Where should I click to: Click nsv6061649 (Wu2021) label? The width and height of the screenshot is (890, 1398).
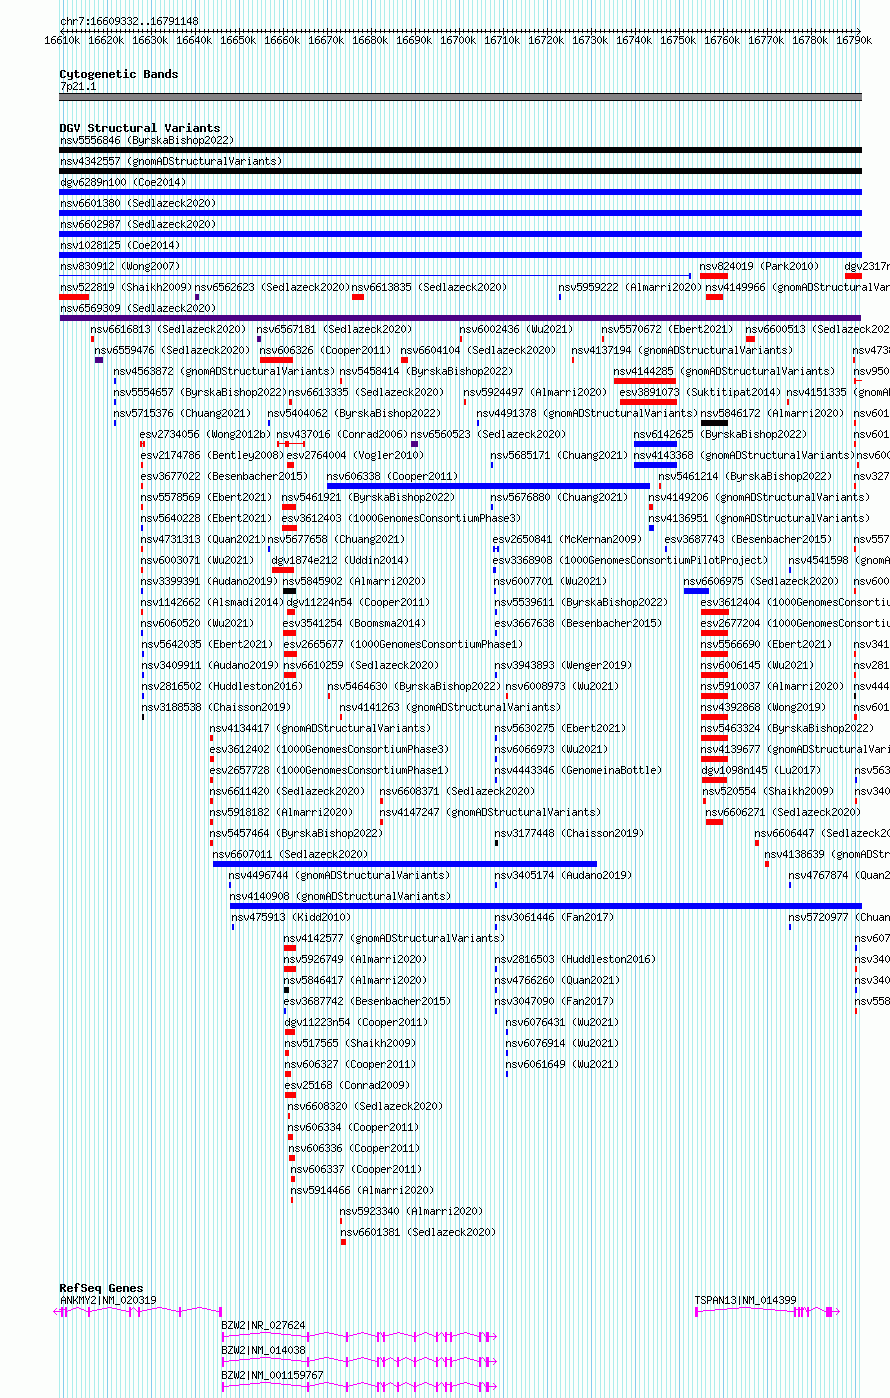click(x=562, y=1065)
